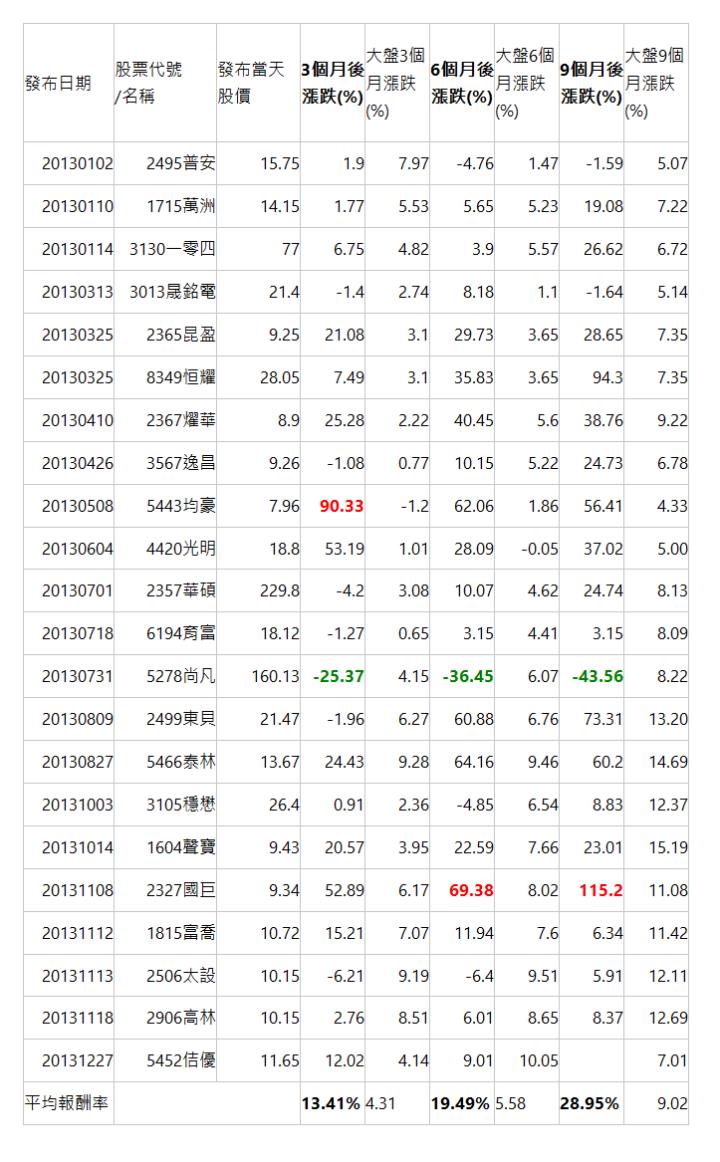Select stock name 5278尚凡
This screenshot has height=1162, width=720.
point(181,677)
